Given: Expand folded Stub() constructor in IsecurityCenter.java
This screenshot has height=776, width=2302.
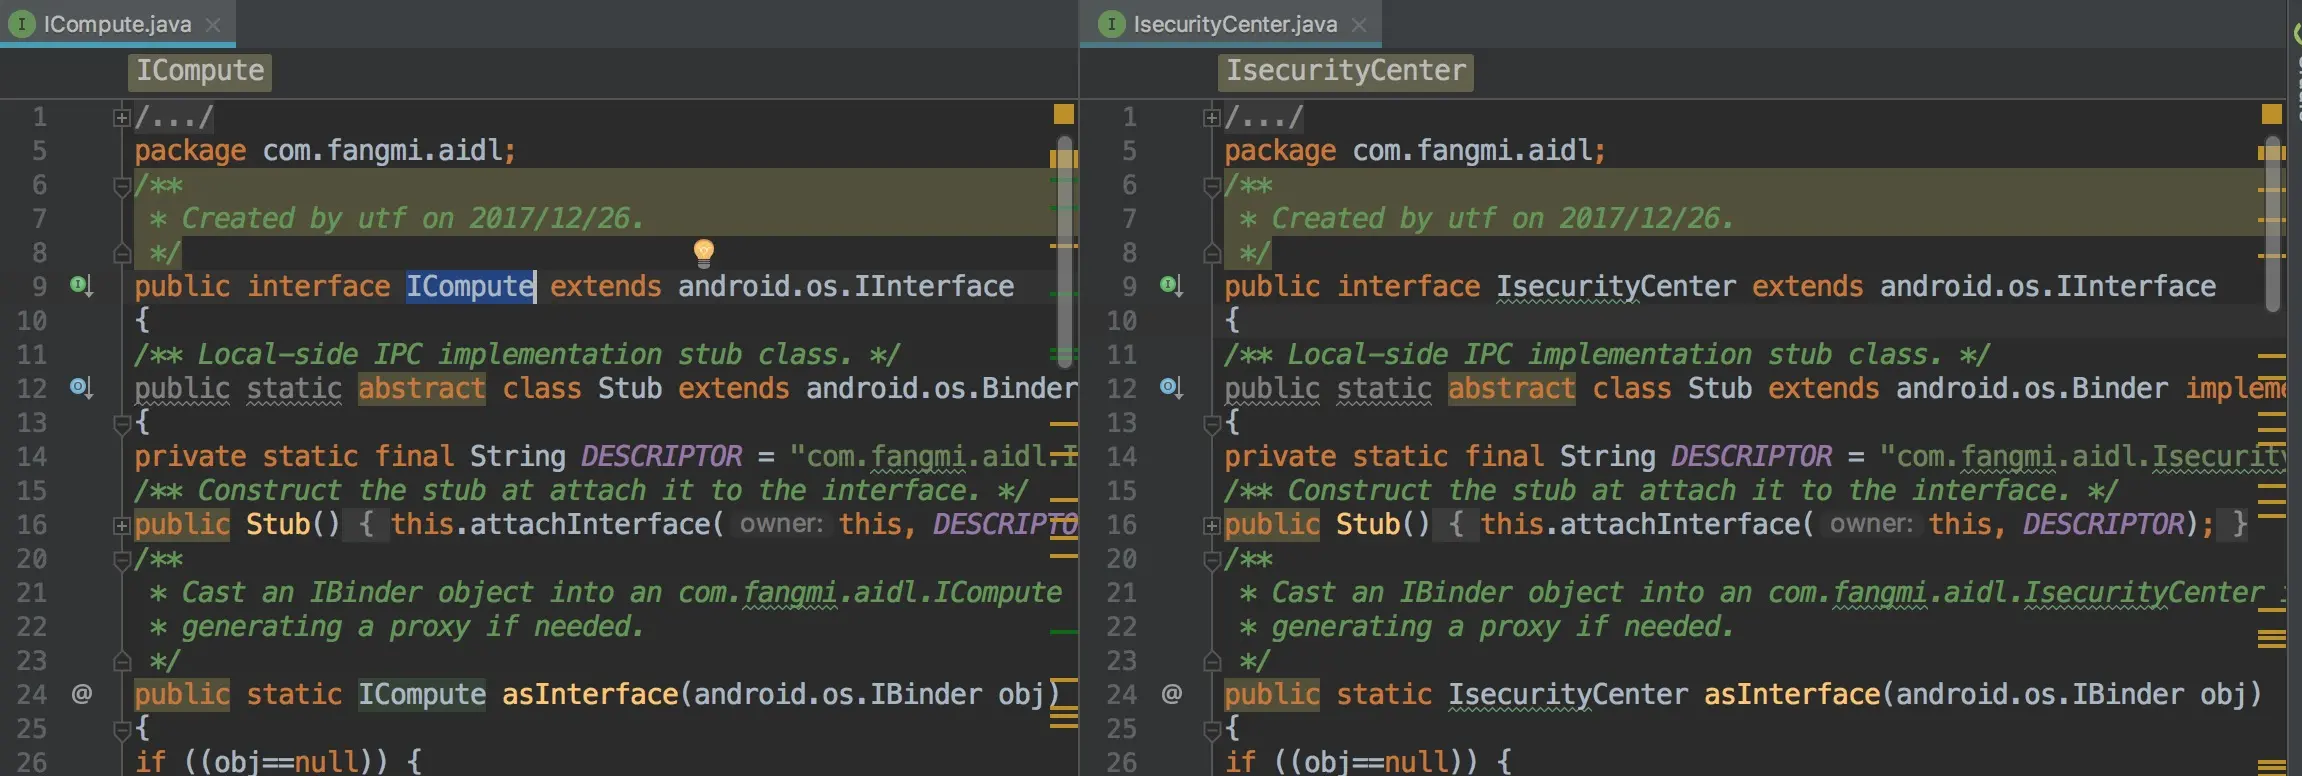Looking at the screenshot, I should (x=1212, y=525).
